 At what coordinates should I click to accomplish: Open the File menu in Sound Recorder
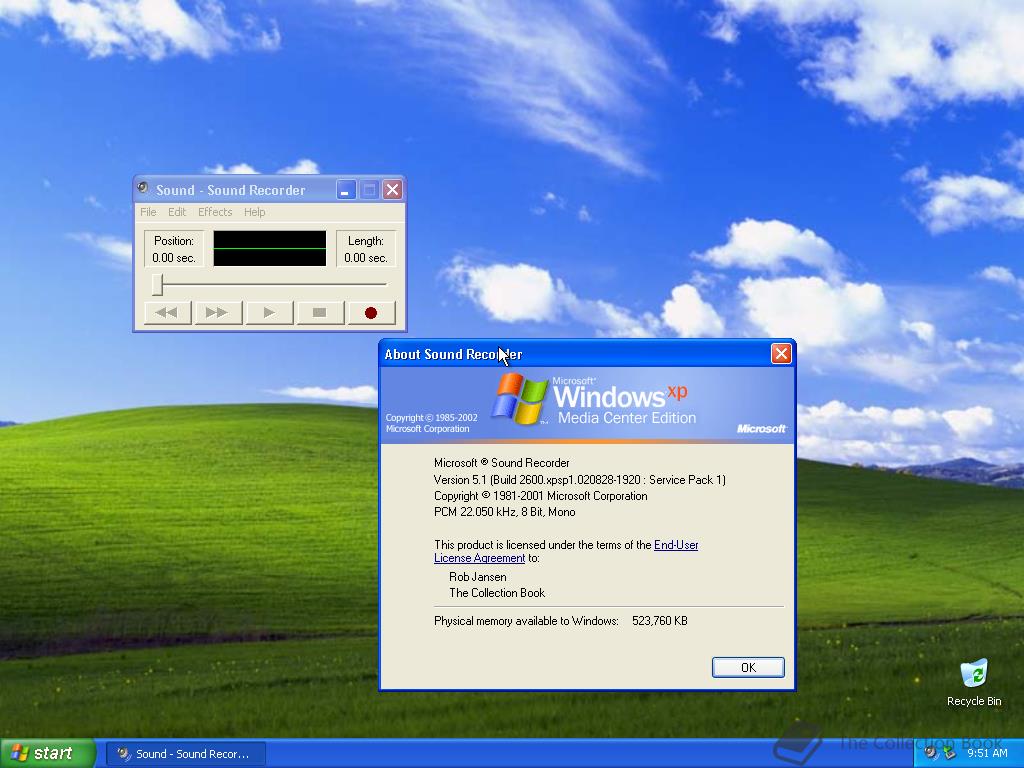pos(148,212)
